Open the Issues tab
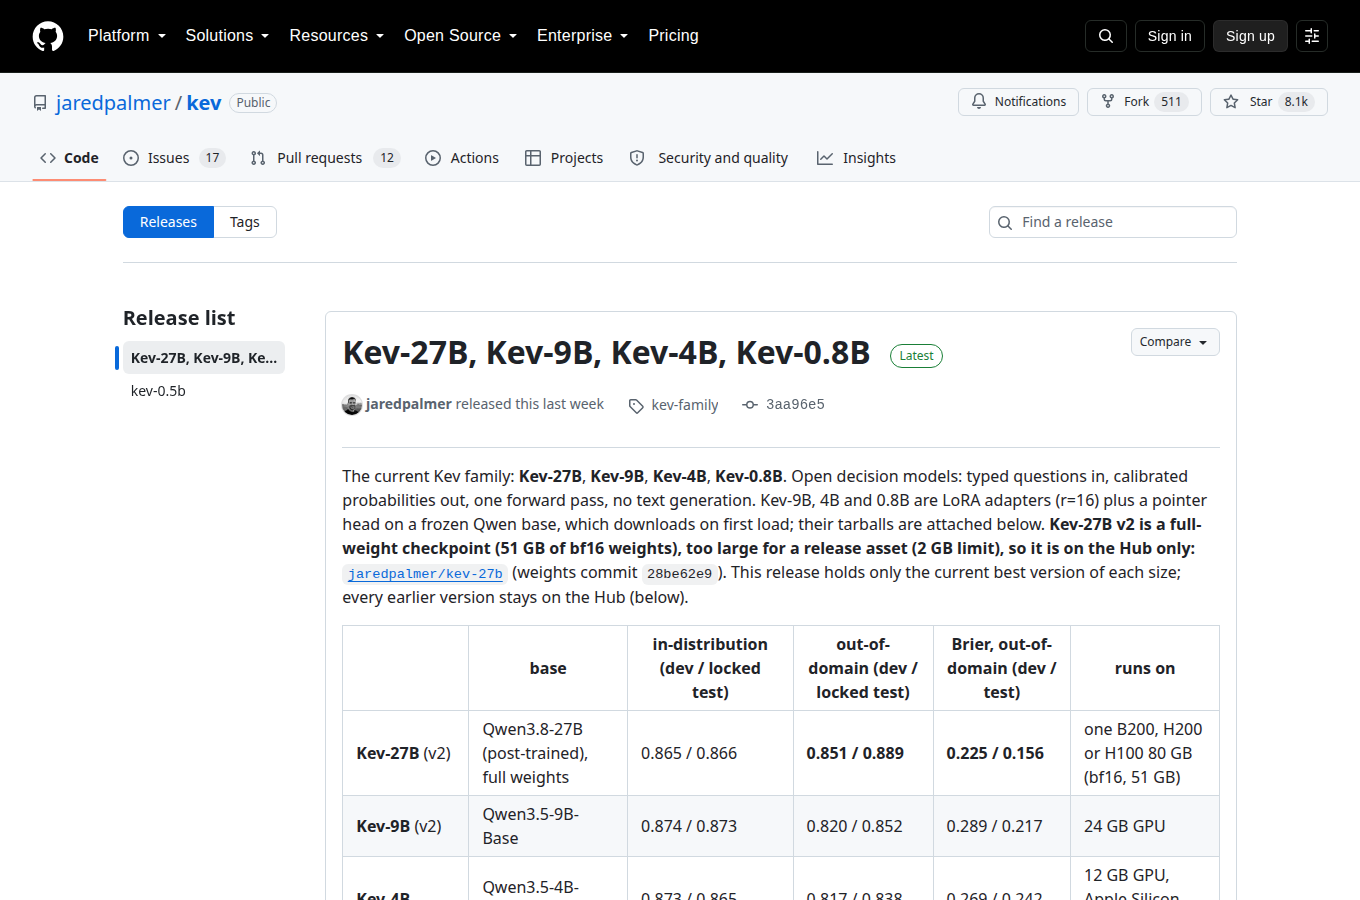1360x900 pixels. (x=174, y=158)
